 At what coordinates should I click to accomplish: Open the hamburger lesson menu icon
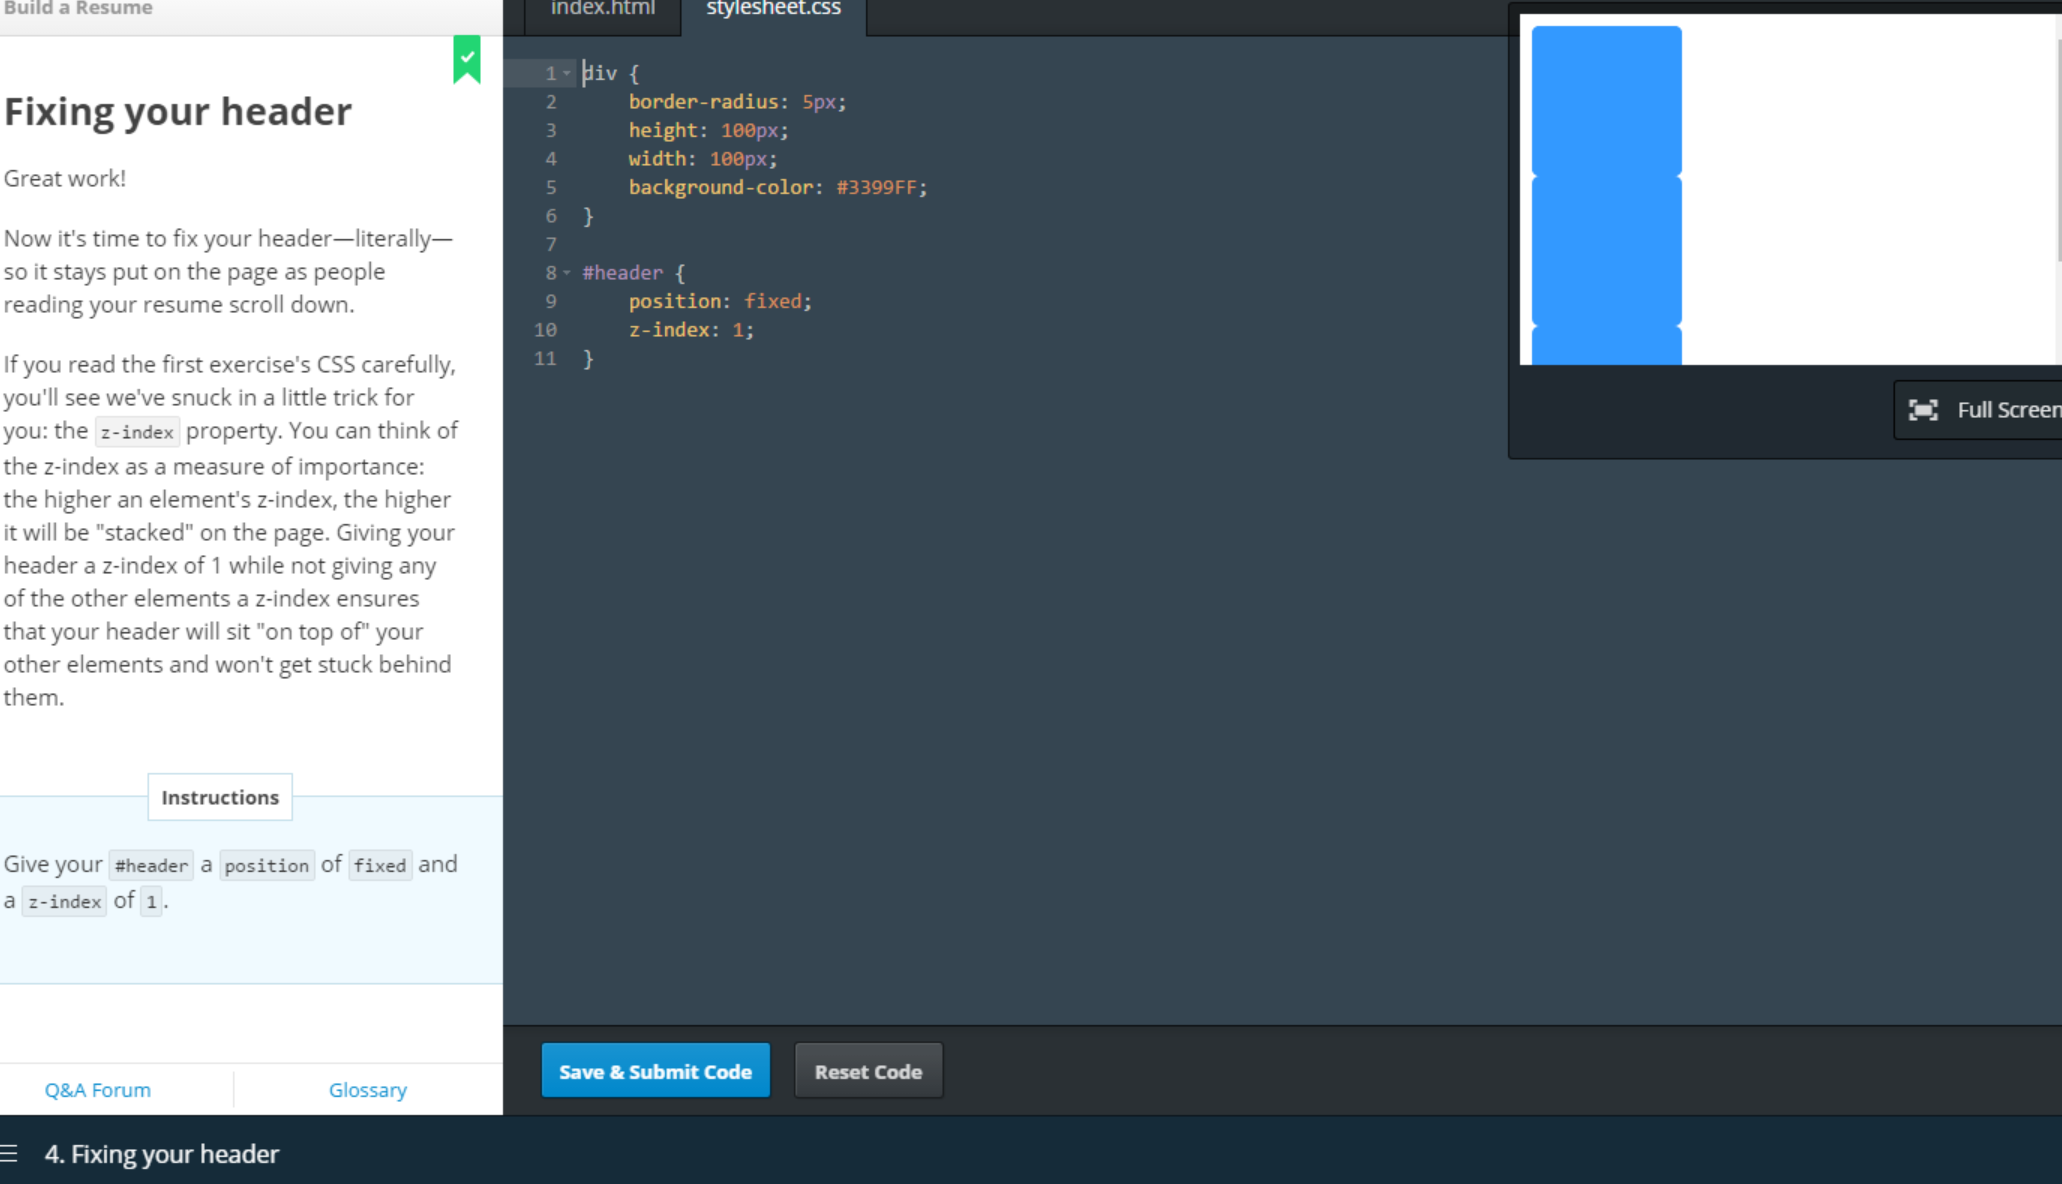click(x=10, y=1154)
